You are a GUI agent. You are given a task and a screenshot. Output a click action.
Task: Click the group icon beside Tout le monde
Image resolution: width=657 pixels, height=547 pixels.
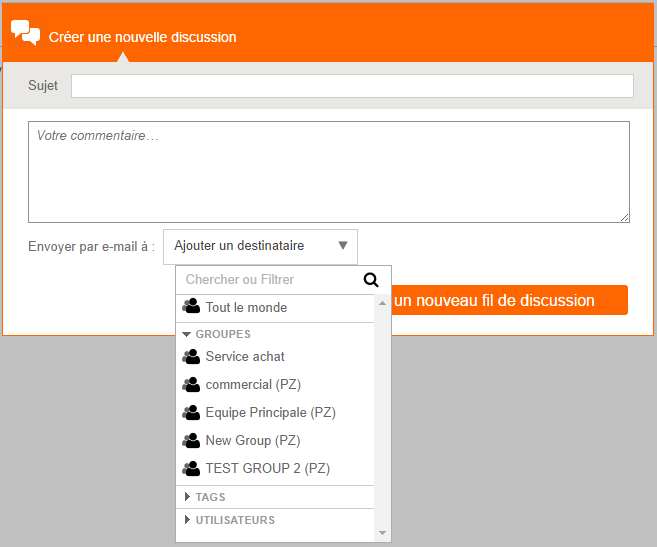coord(191,307)
